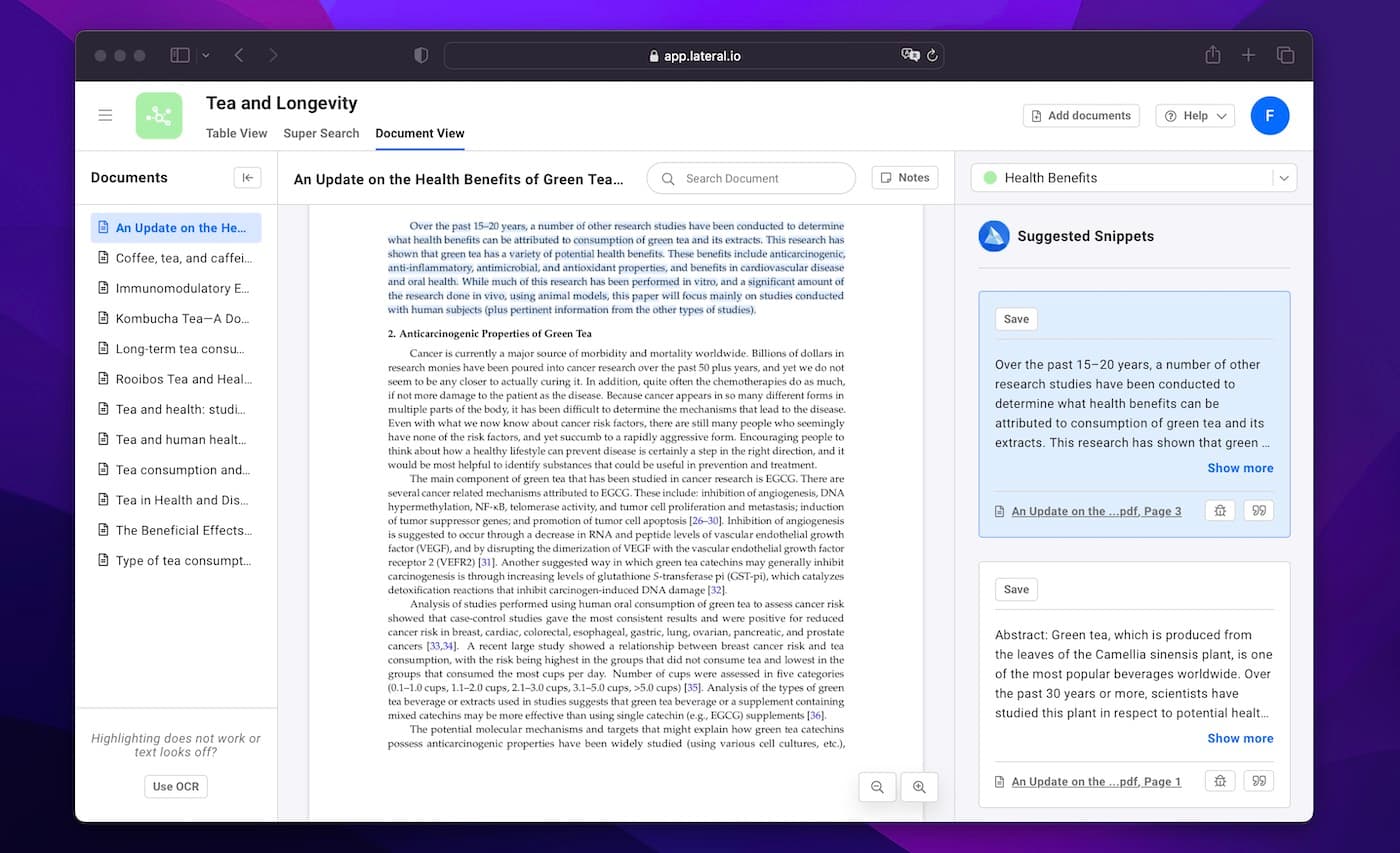This screenshot has width=1400, height=853.
Task: Open 'An Update on the He...' document
Action: click(x=176, y=228)
